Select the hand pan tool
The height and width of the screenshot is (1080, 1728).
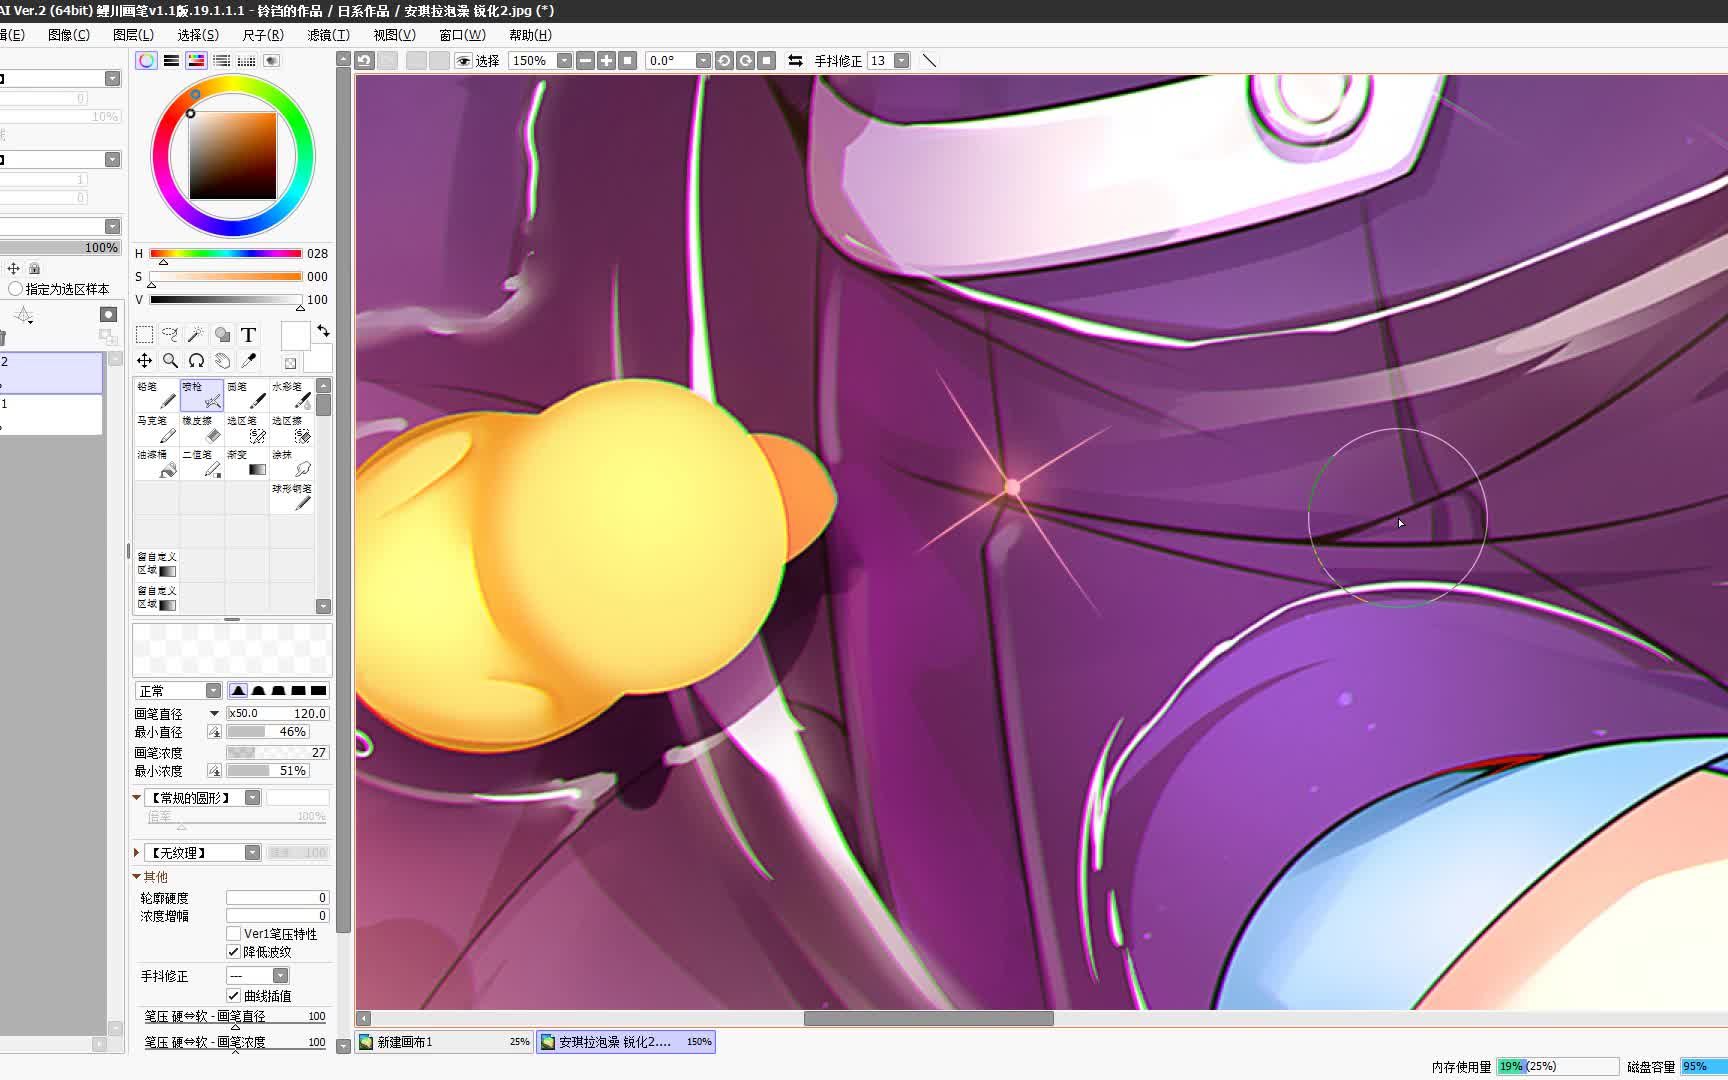(222, 361)
